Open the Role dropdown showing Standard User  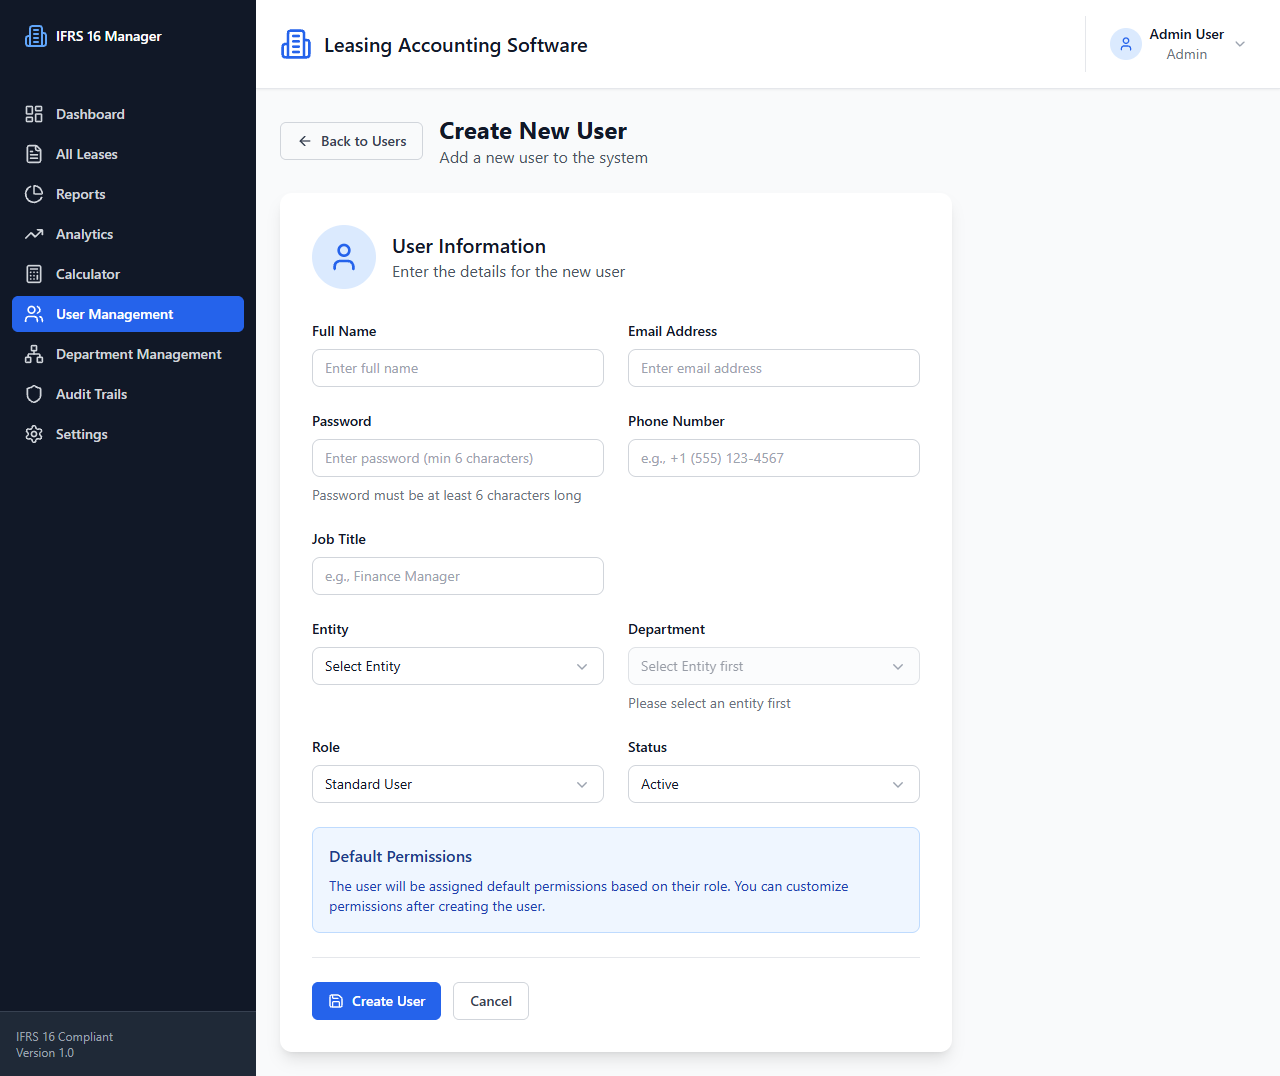tap(458, 784)
